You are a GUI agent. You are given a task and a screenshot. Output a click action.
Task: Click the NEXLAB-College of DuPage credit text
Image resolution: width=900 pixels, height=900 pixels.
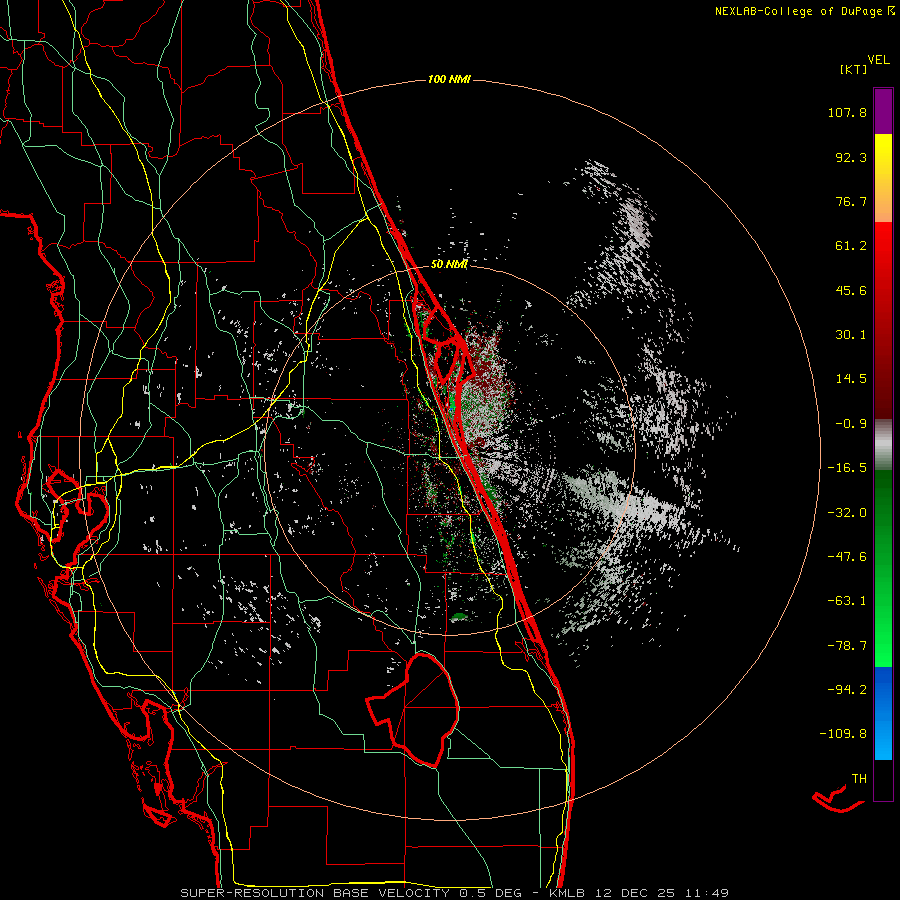(804, 11)
